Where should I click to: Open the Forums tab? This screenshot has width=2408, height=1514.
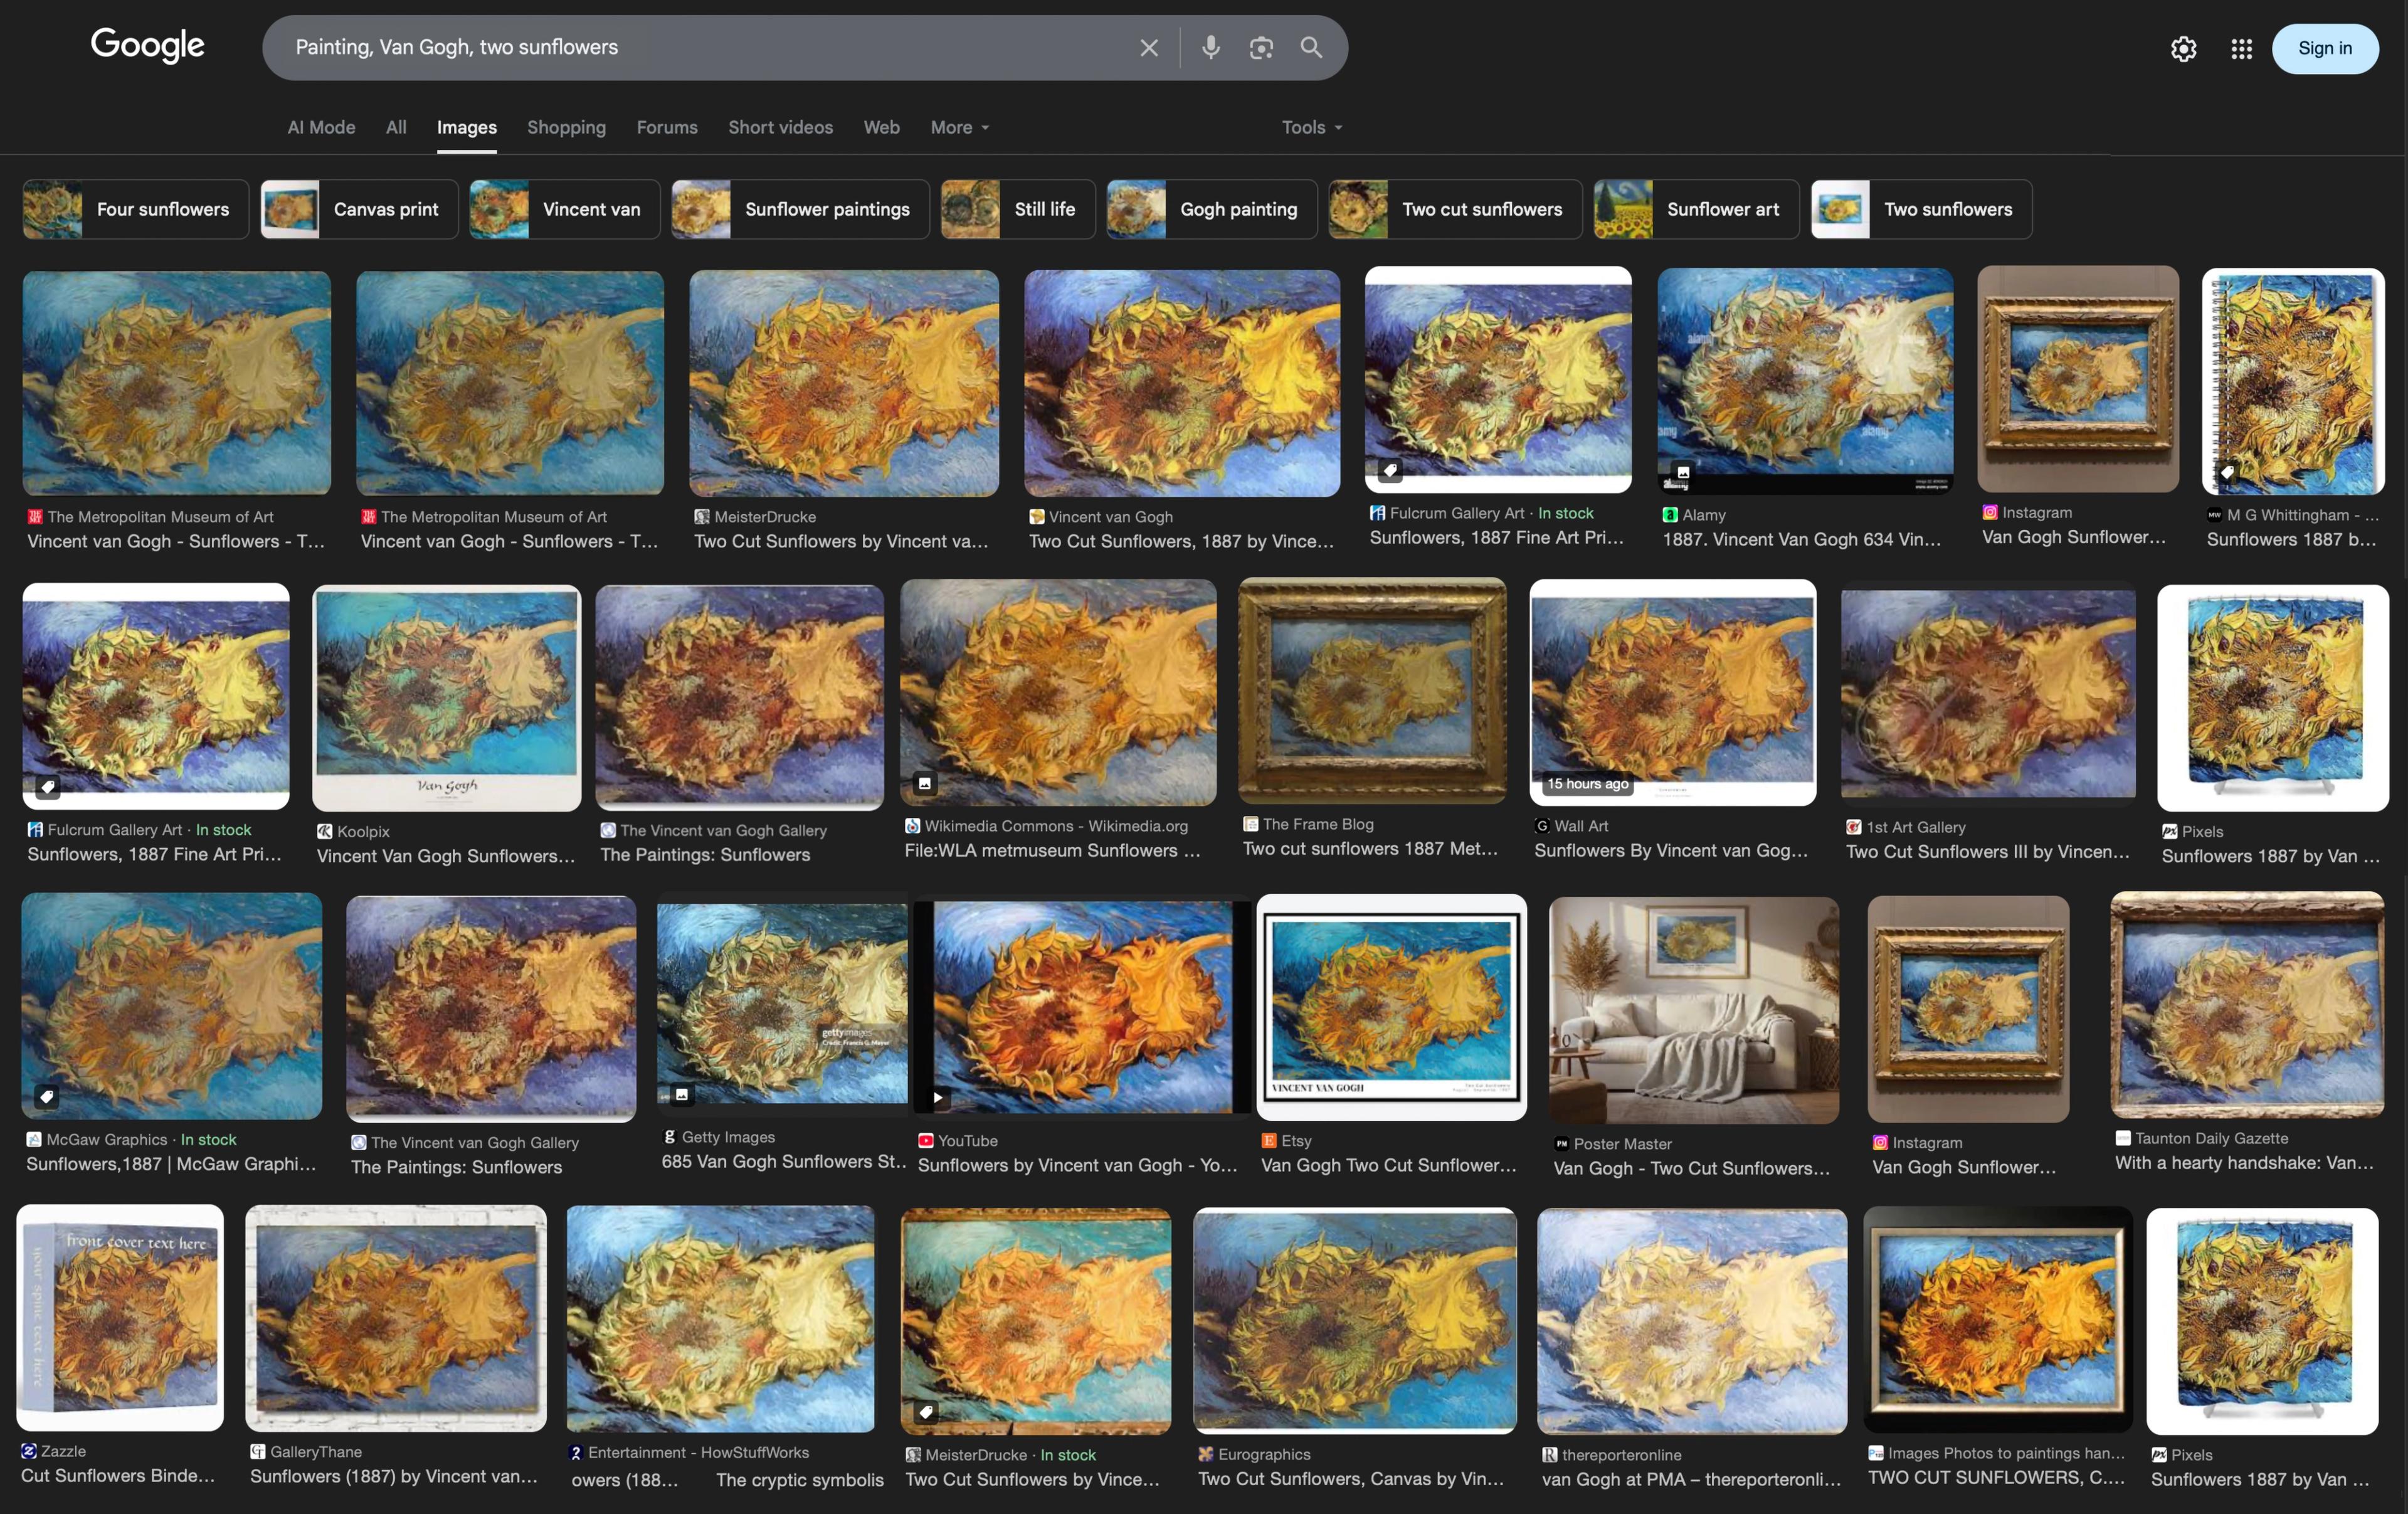(667, 127)
